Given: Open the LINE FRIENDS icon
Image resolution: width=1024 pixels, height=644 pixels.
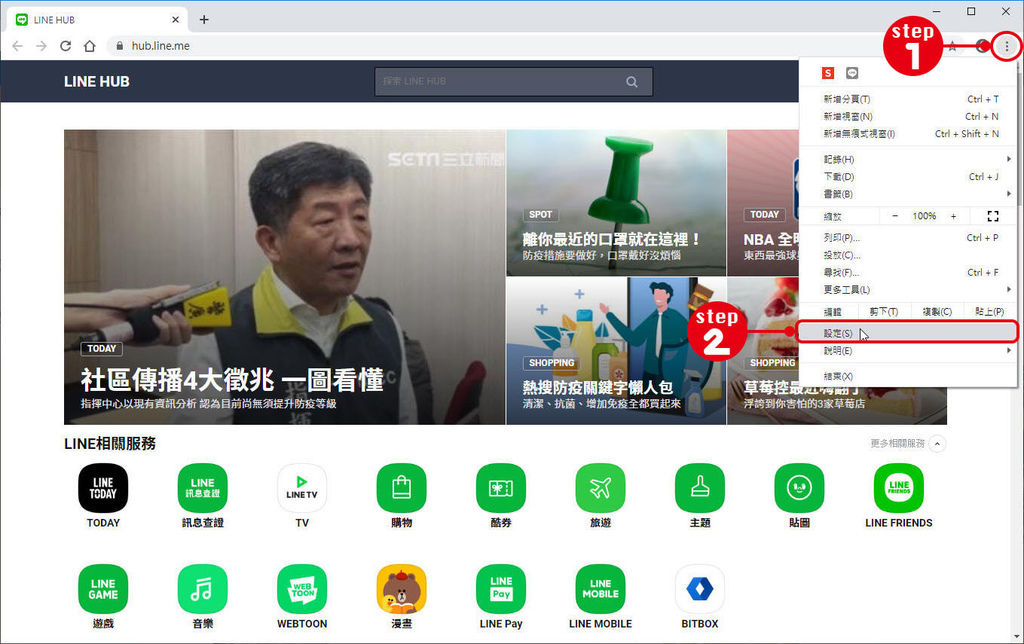Looking at the screenshot, I should 899,488.
